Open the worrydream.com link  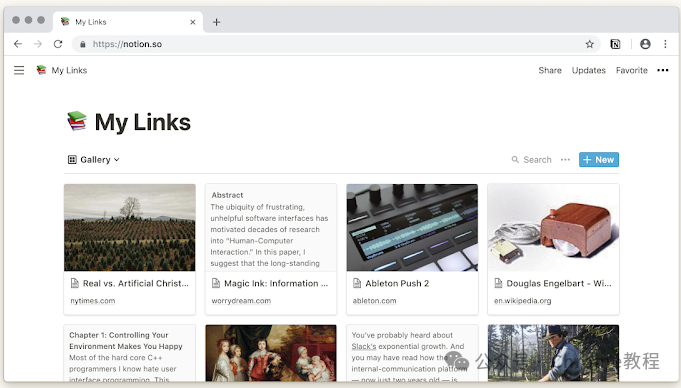pos(241,301)
